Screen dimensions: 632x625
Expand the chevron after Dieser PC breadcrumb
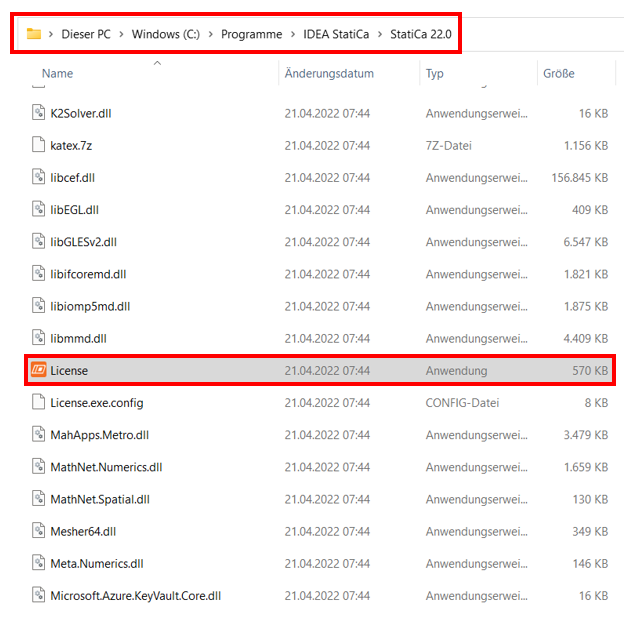coord(121,34)
